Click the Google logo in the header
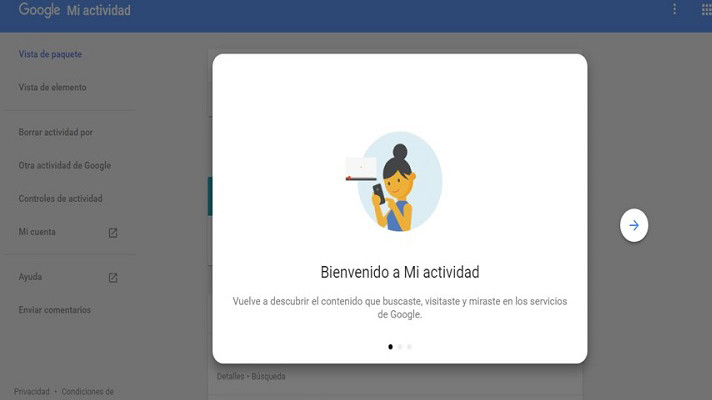 (x=39, y=10)
